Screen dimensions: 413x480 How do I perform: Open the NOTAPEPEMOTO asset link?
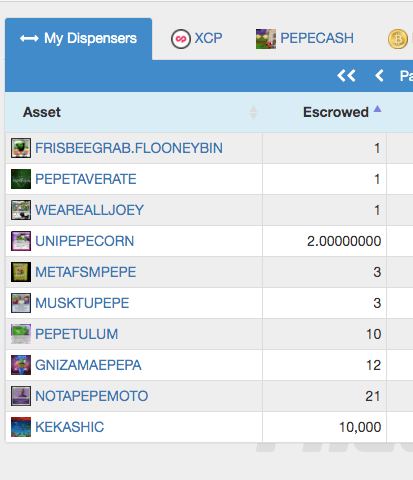[92, 396]
